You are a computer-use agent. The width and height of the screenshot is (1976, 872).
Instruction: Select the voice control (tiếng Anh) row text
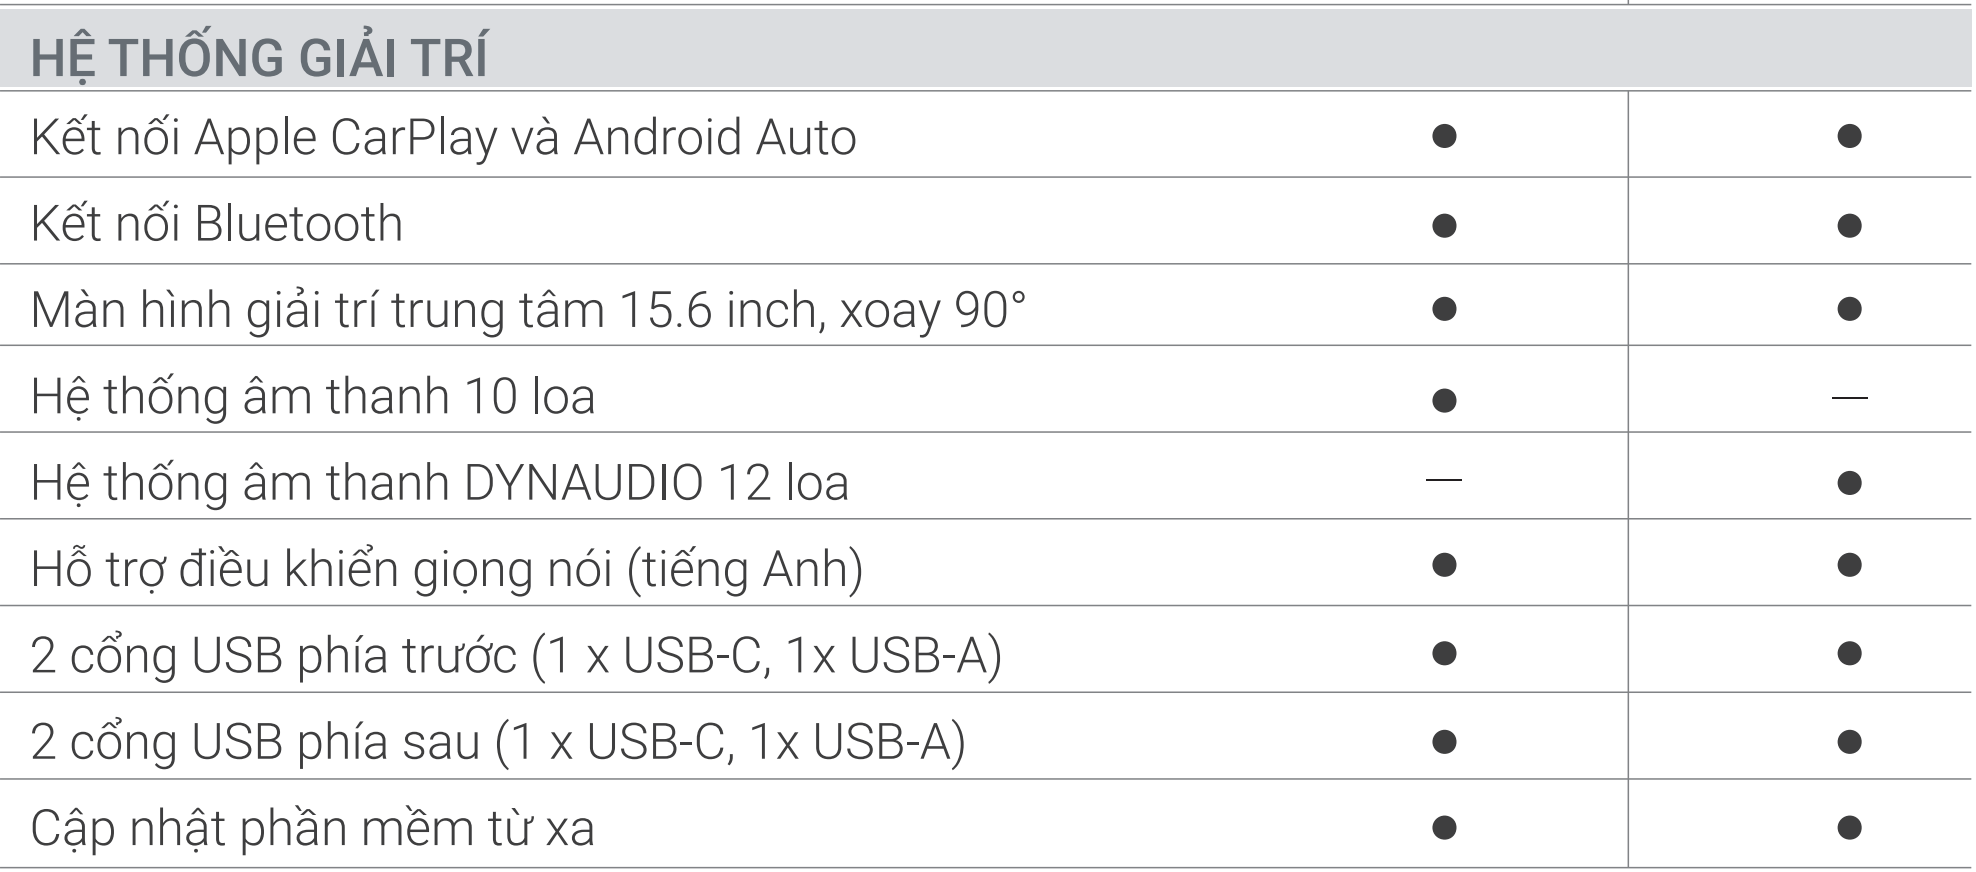[447, 569]
